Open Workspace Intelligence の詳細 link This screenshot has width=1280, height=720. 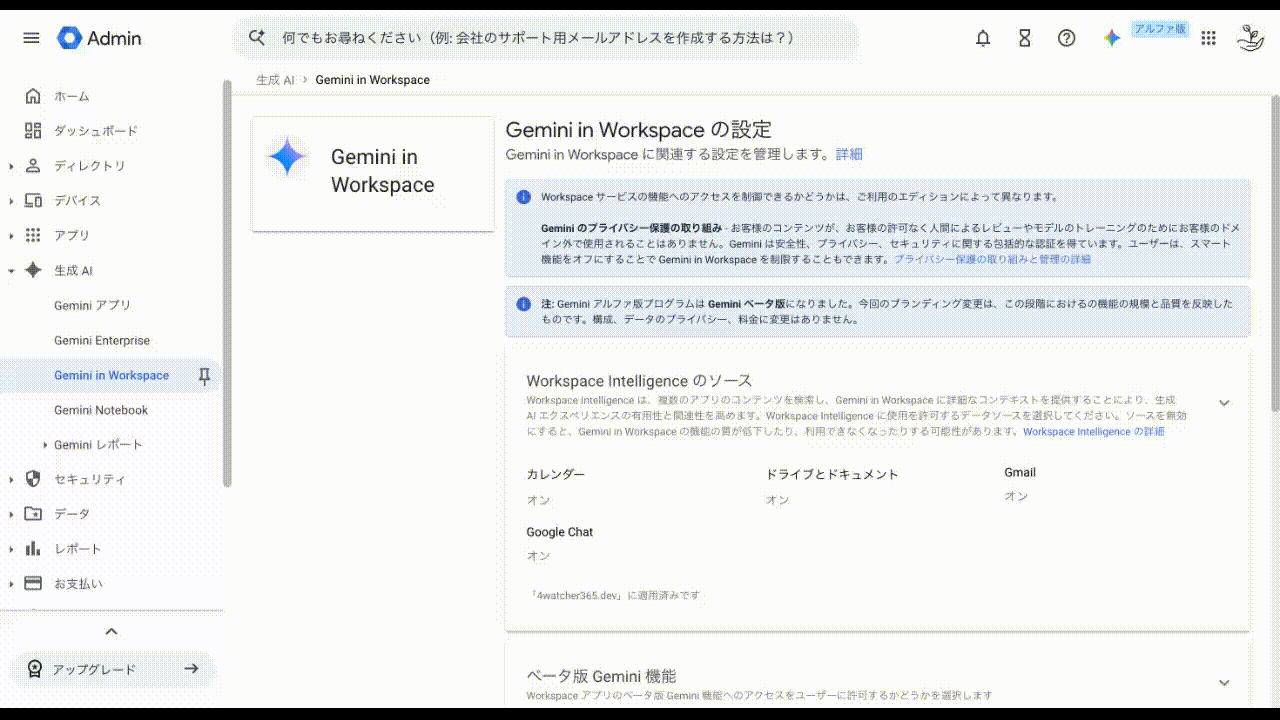(x=1094, y=432)
